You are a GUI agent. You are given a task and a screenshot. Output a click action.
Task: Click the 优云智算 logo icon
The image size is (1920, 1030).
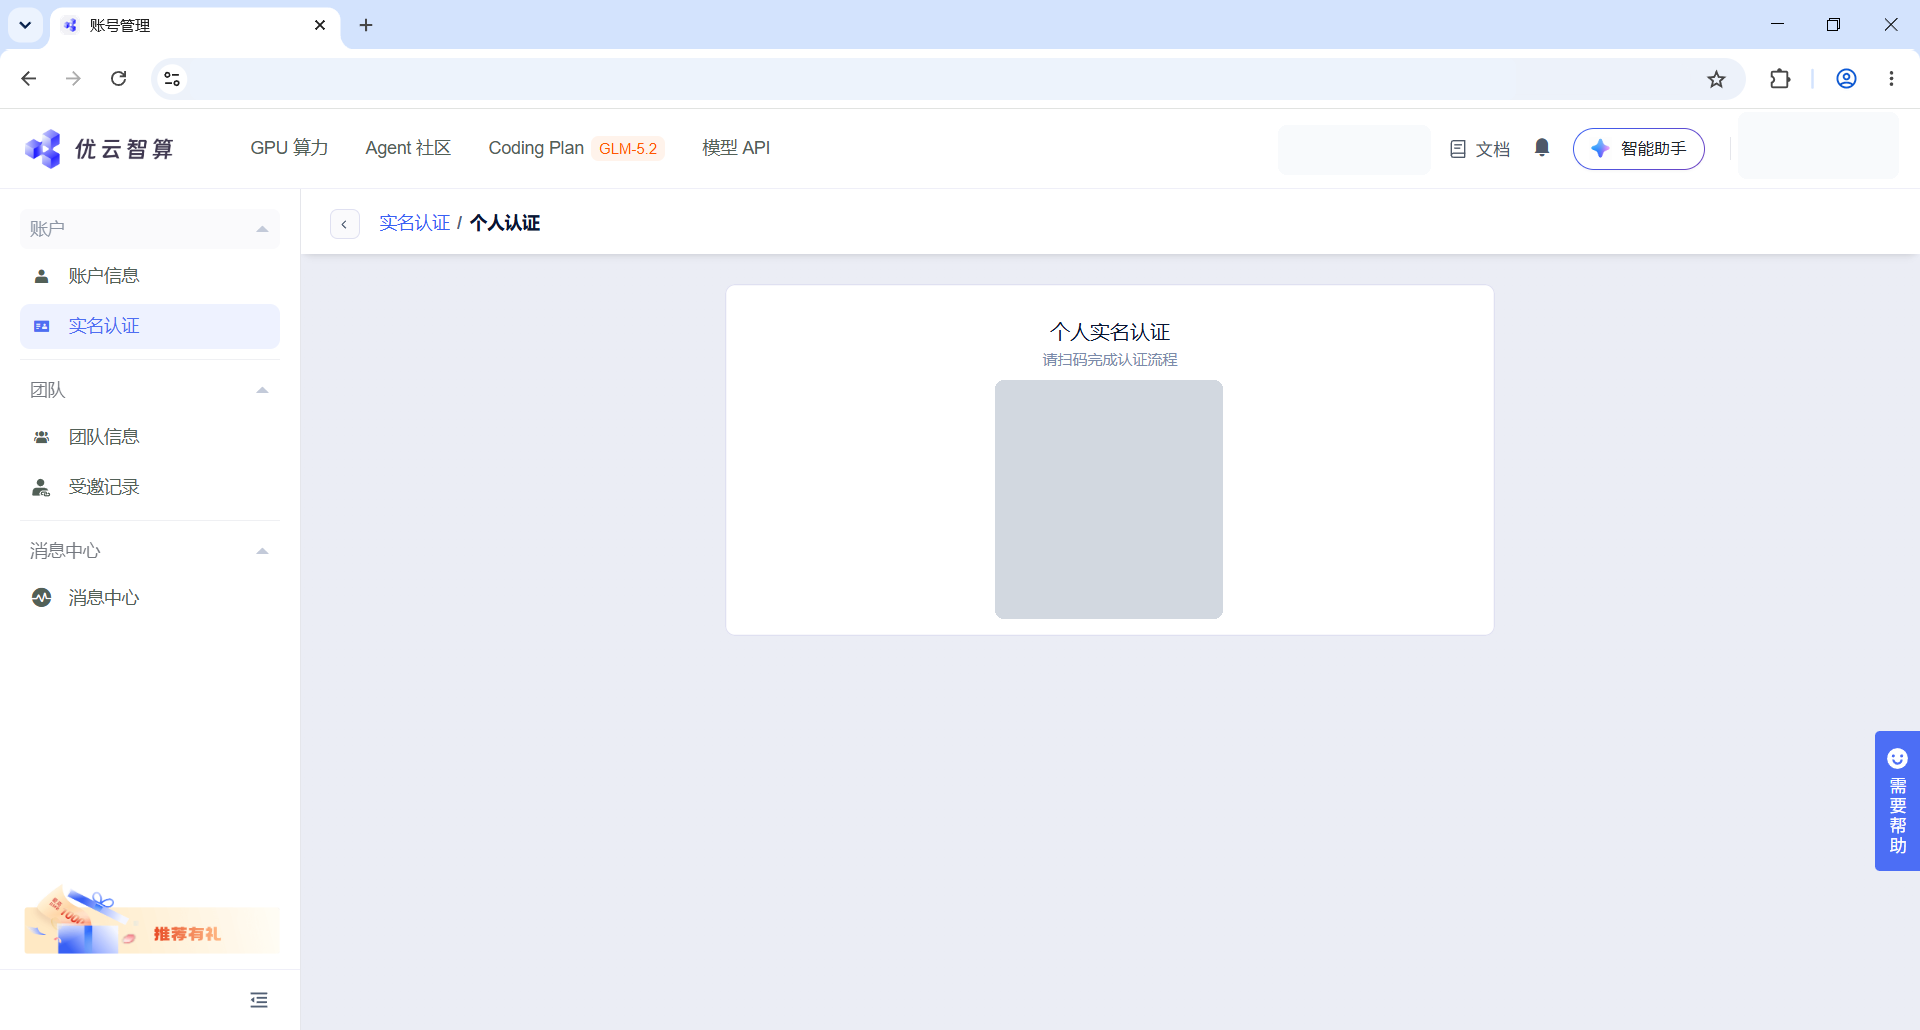43,149
